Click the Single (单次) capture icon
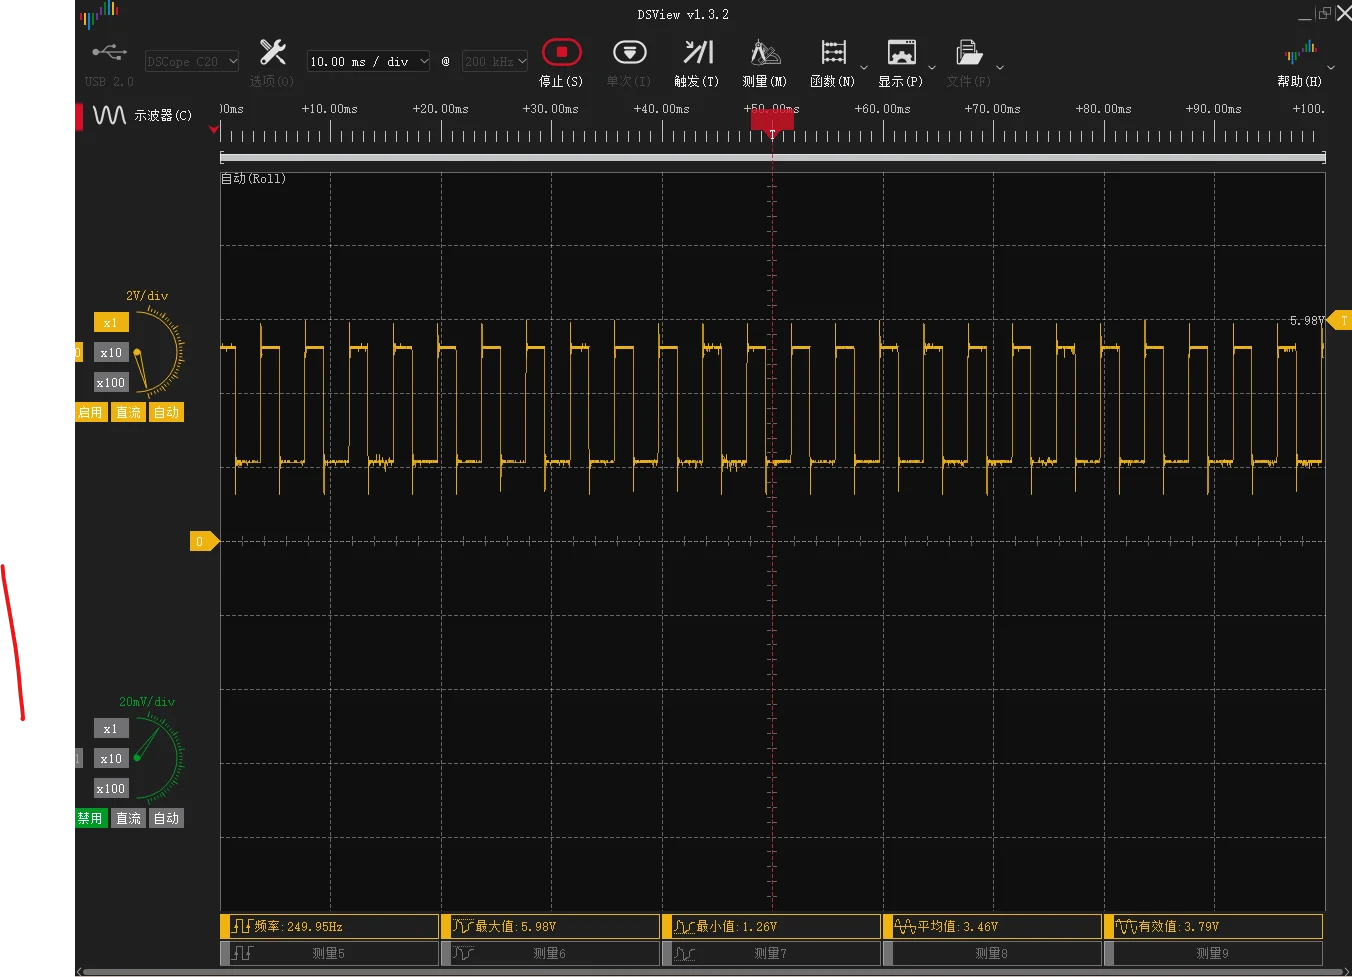The height and width of the screenshot is (977, 1352). pyautogui.click(x=629, y=52)
